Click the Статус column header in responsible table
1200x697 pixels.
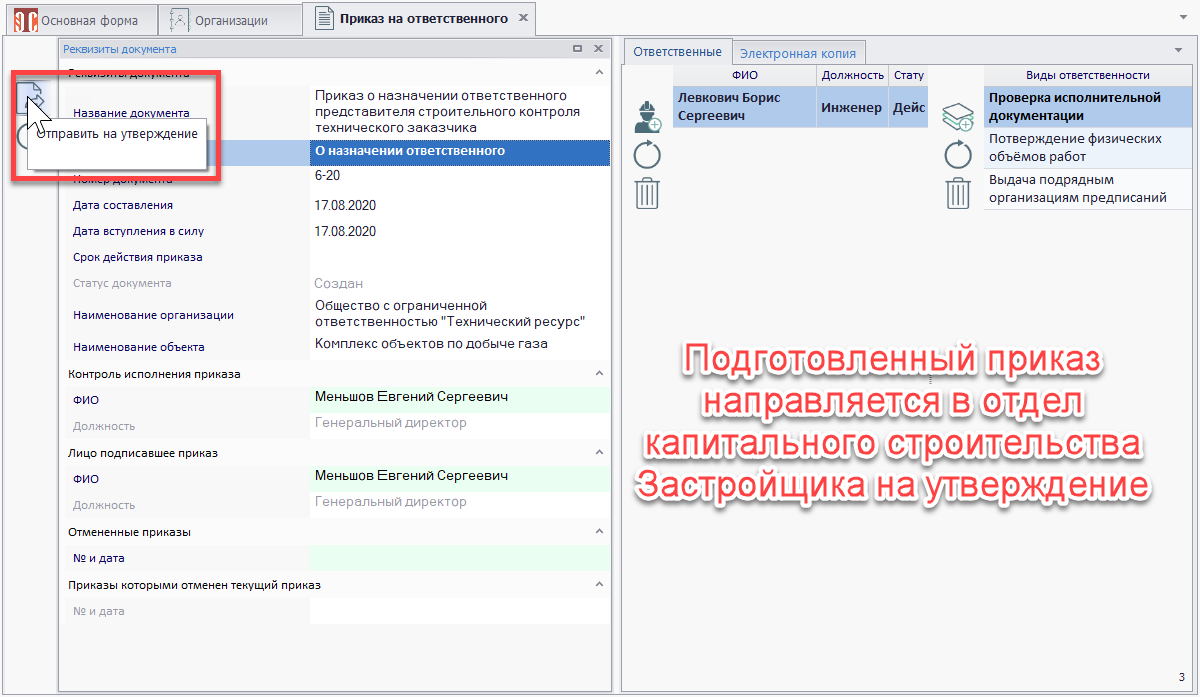[909, 75]
